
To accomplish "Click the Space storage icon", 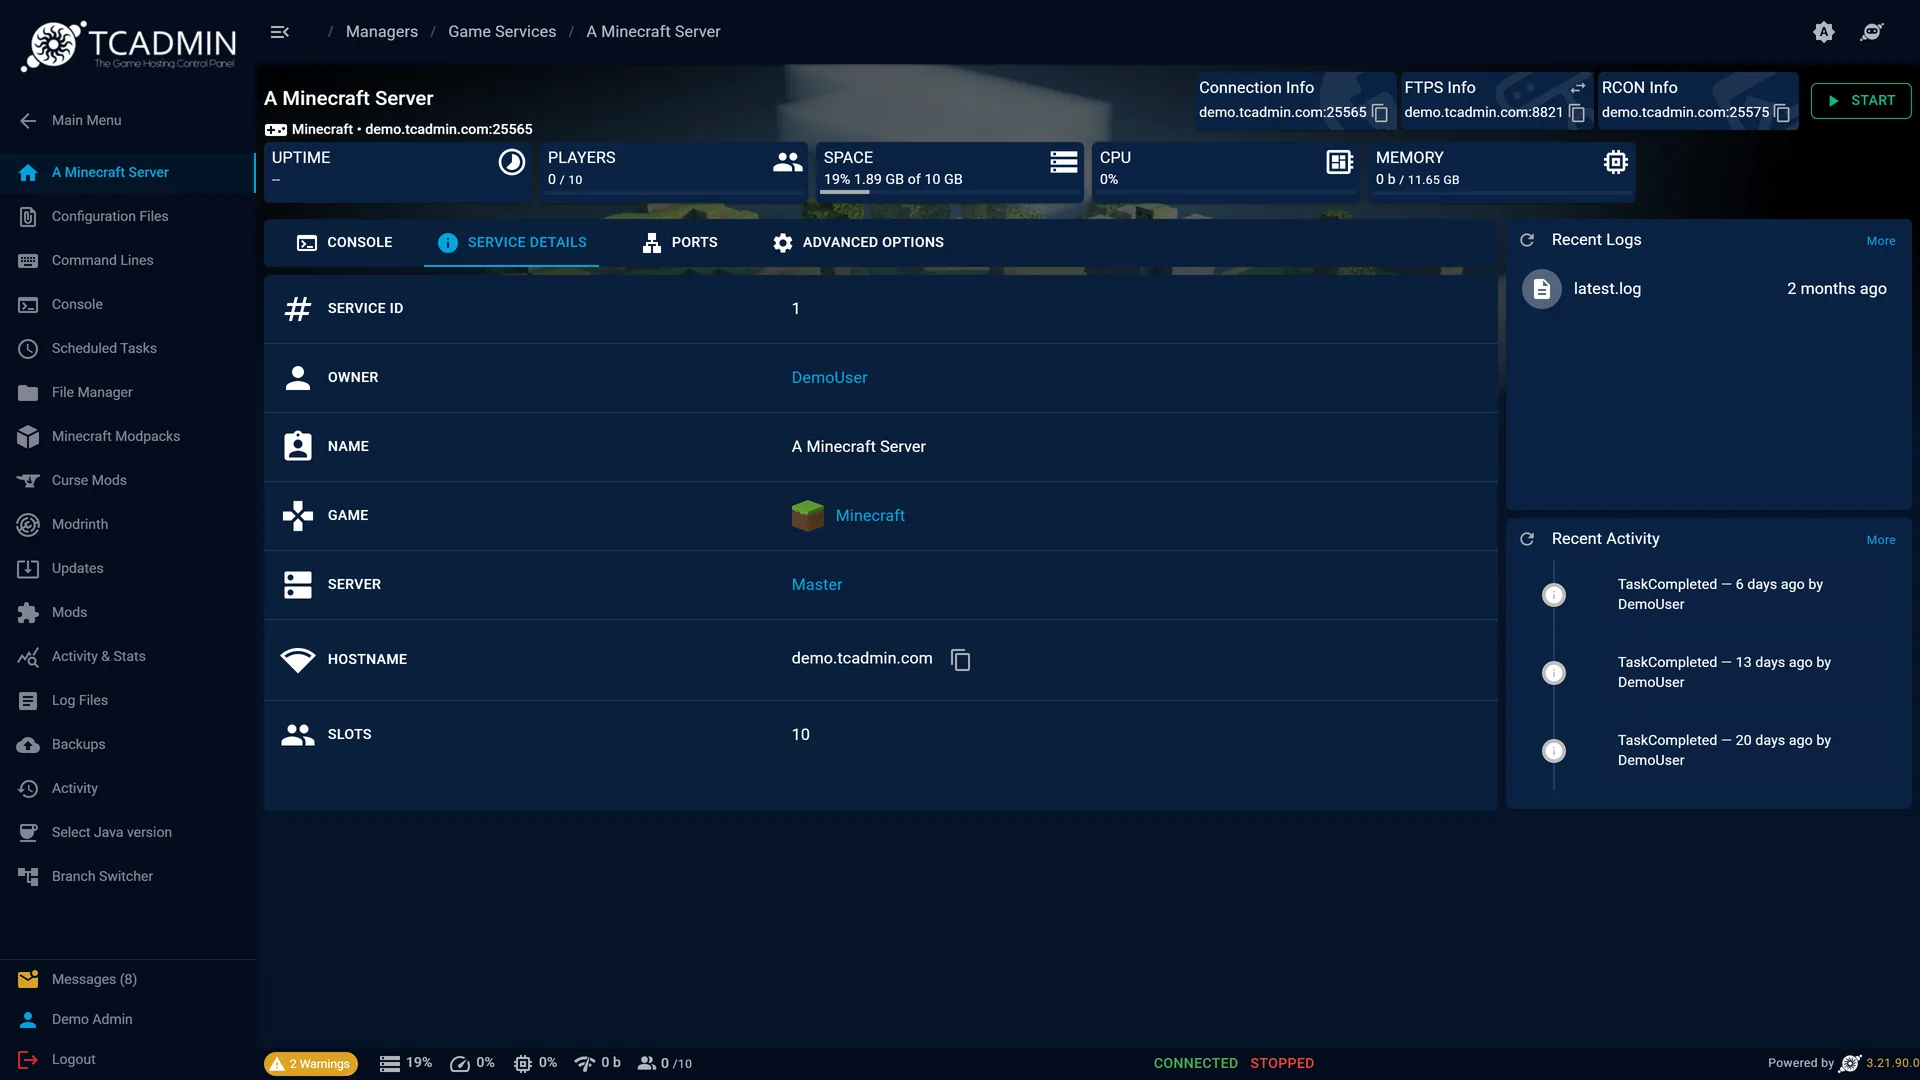I will point(1064,162).
